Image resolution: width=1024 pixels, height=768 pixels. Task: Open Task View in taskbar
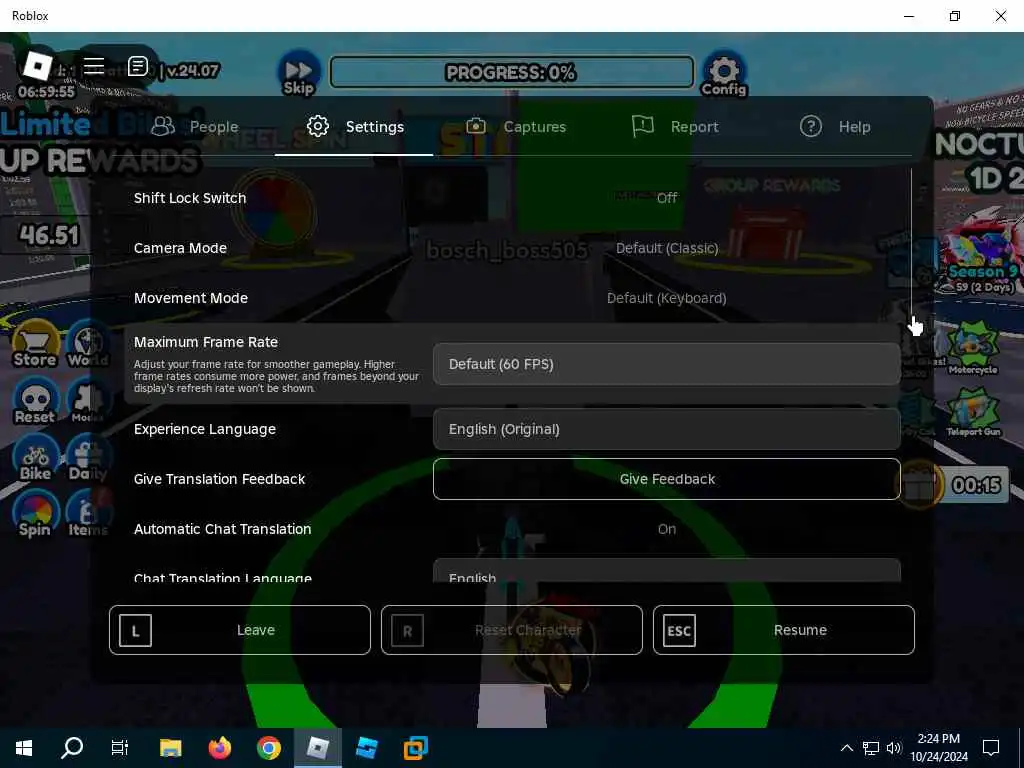(x=120, y=748)
